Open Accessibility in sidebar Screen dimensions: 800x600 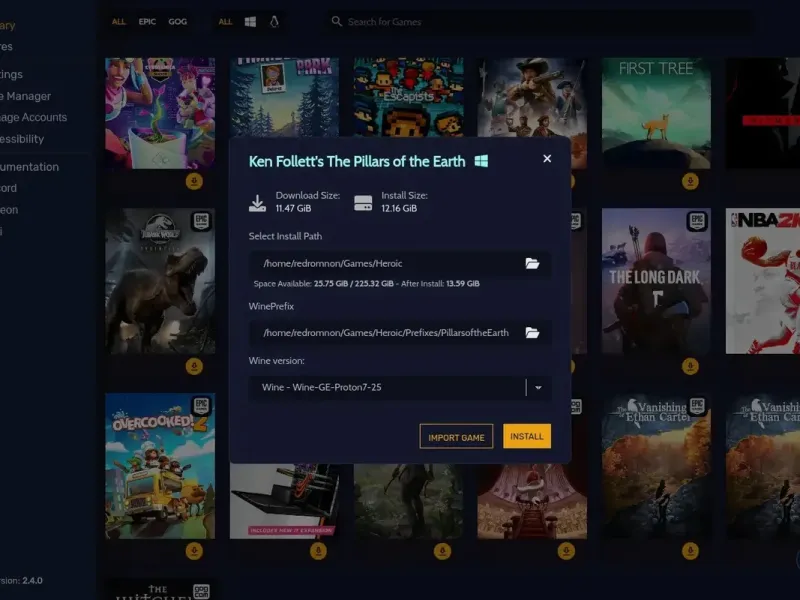click(x=22, y=139)
